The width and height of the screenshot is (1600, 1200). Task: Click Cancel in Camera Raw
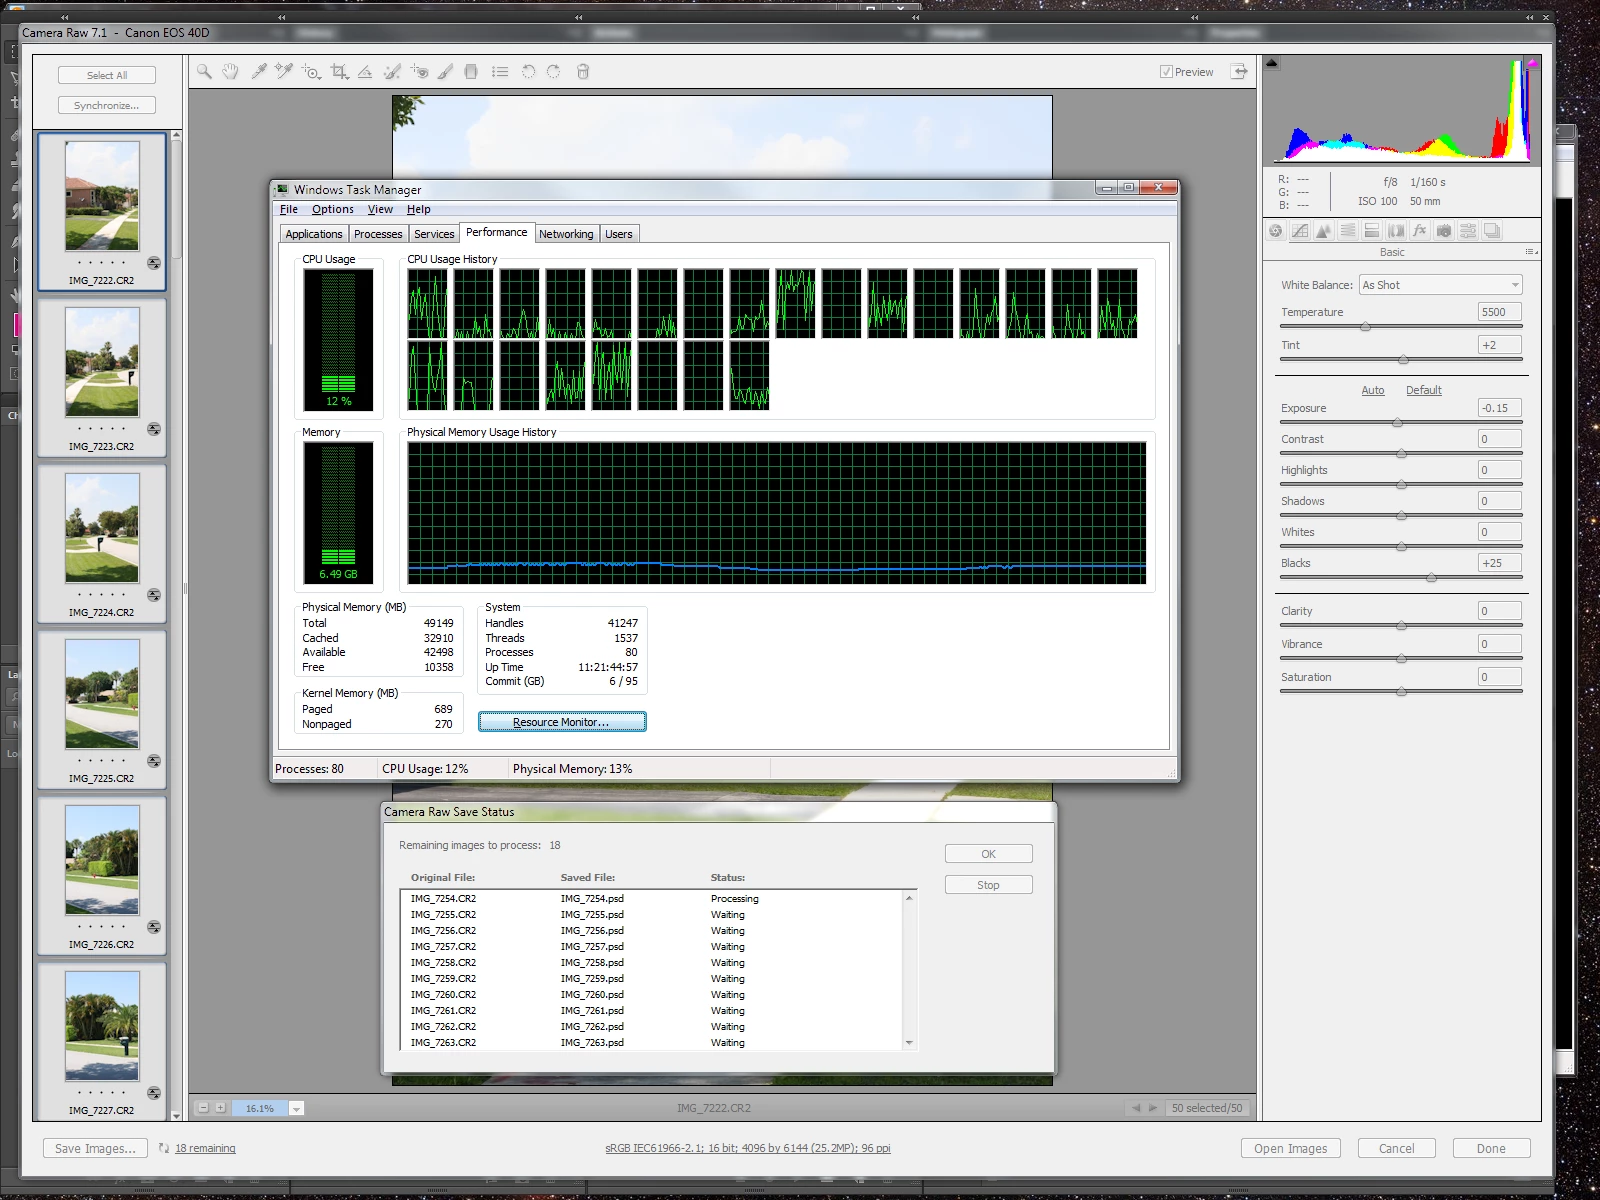[1397, 1148]
